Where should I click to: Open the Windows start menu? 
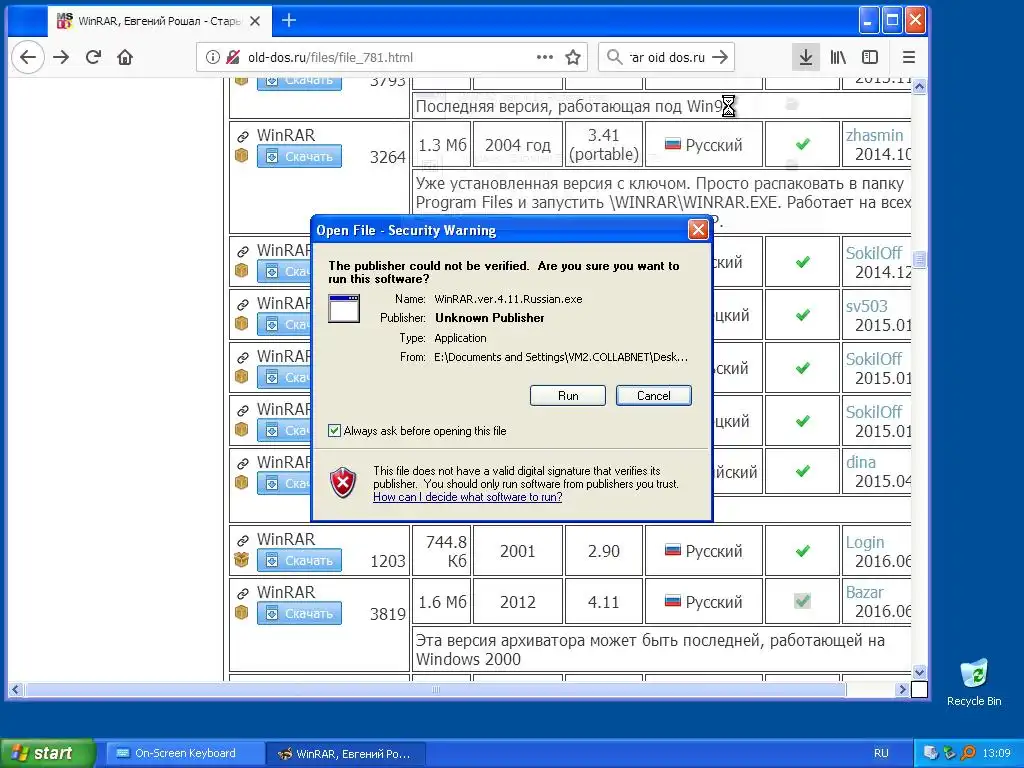pyautogui.click(x=46, y=753)
